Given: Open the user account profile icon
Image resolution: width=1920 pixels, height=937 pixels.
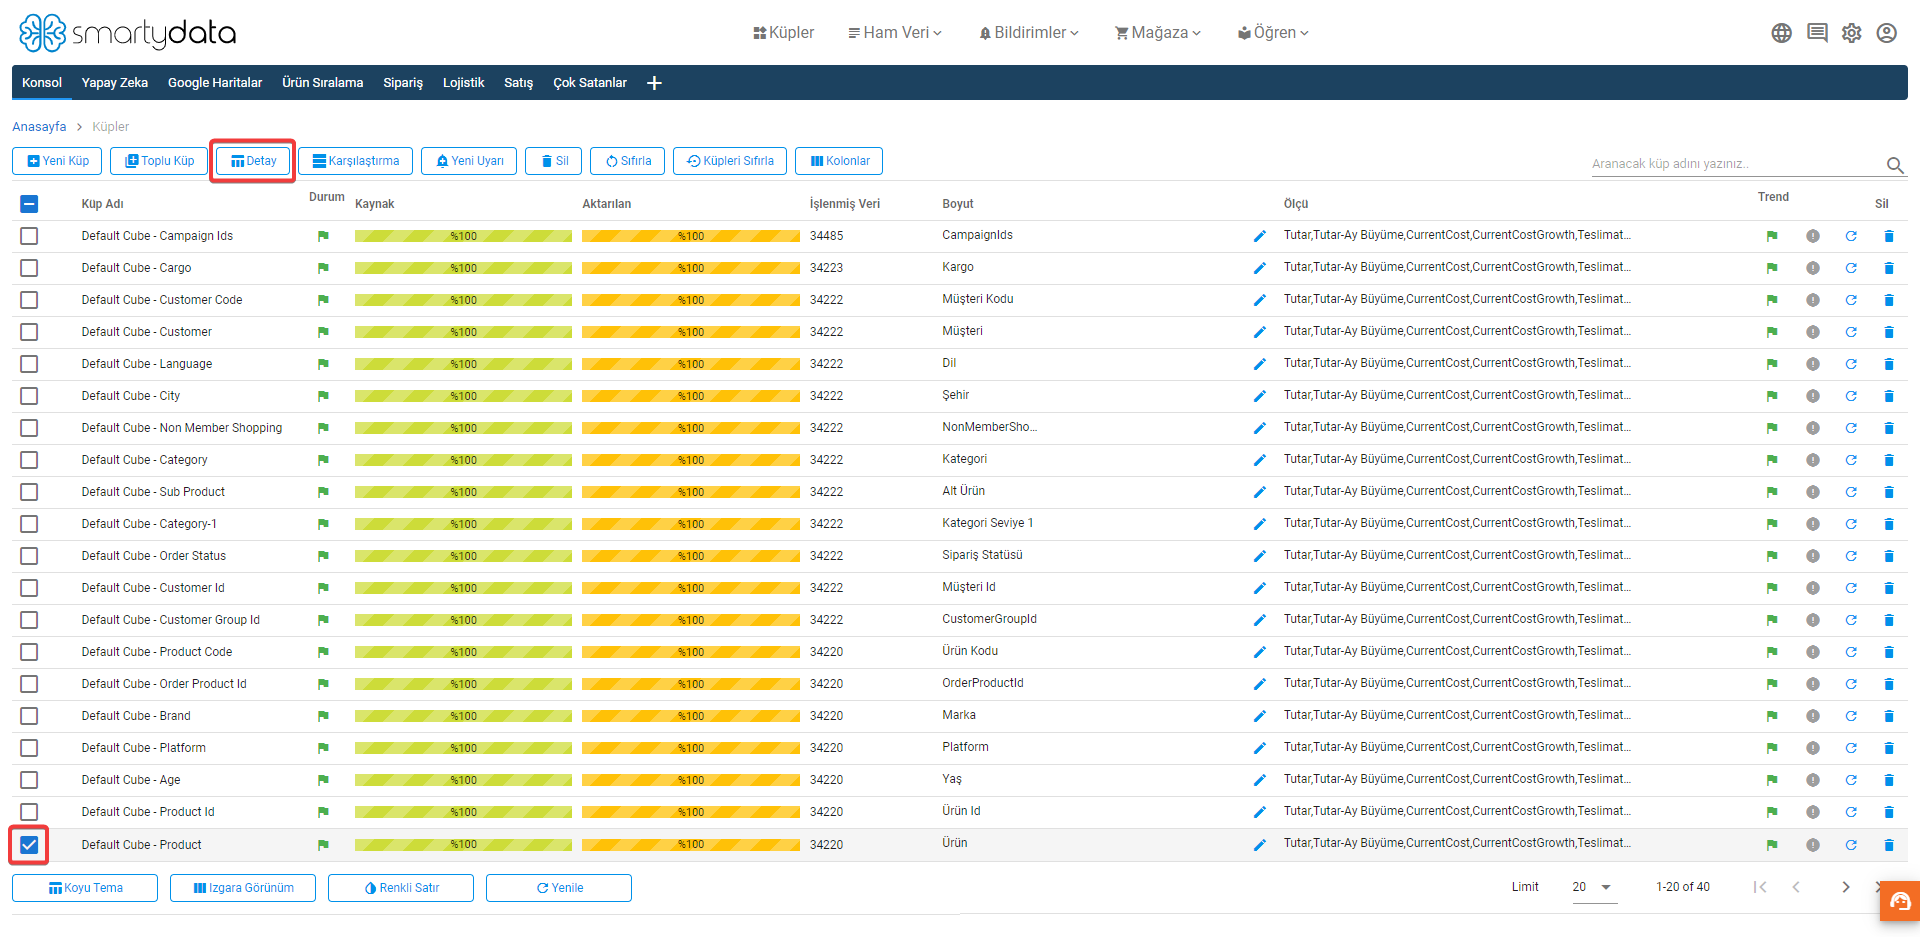Looking at the screenshot, I should 1887,33.
